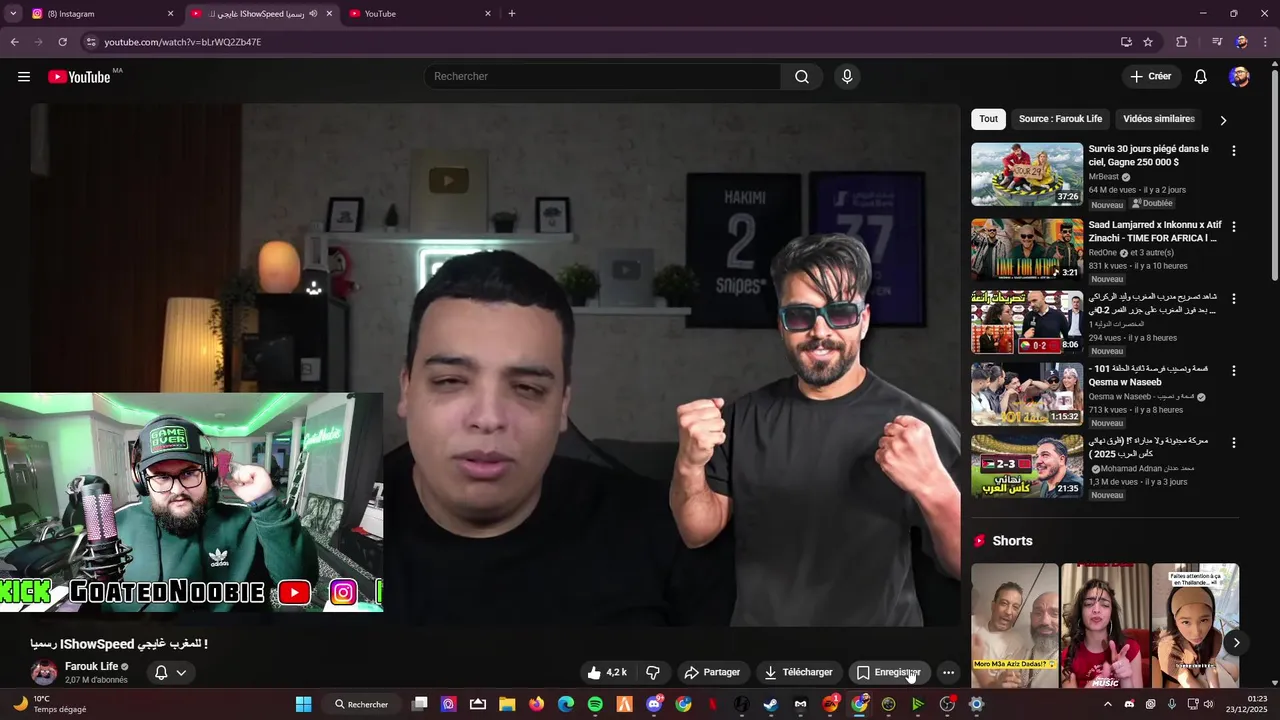Image resolution: width=1280 pixels, height=720 pixels.
Task: Open Settings gear in taskbar
Action: tap(976, 704)
